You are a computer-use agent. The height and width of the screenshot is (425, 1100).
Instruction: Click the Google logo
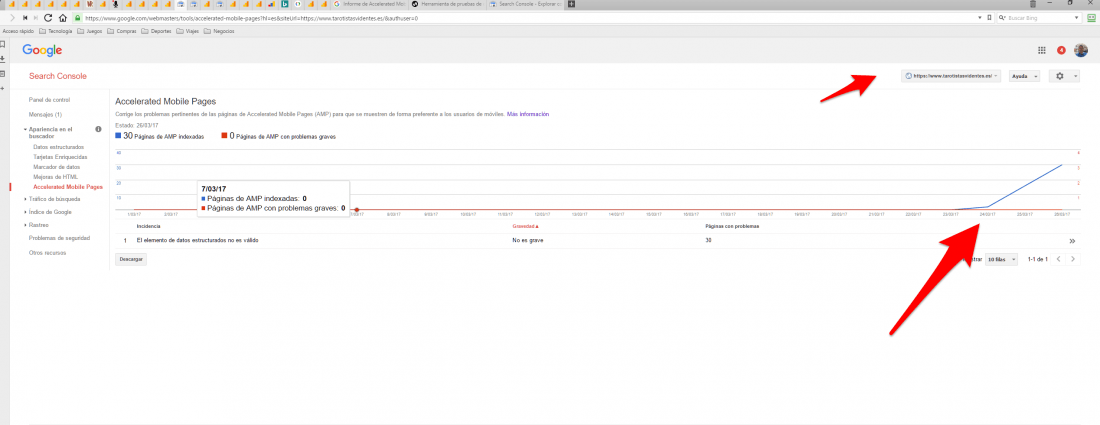tap(42, 50)
